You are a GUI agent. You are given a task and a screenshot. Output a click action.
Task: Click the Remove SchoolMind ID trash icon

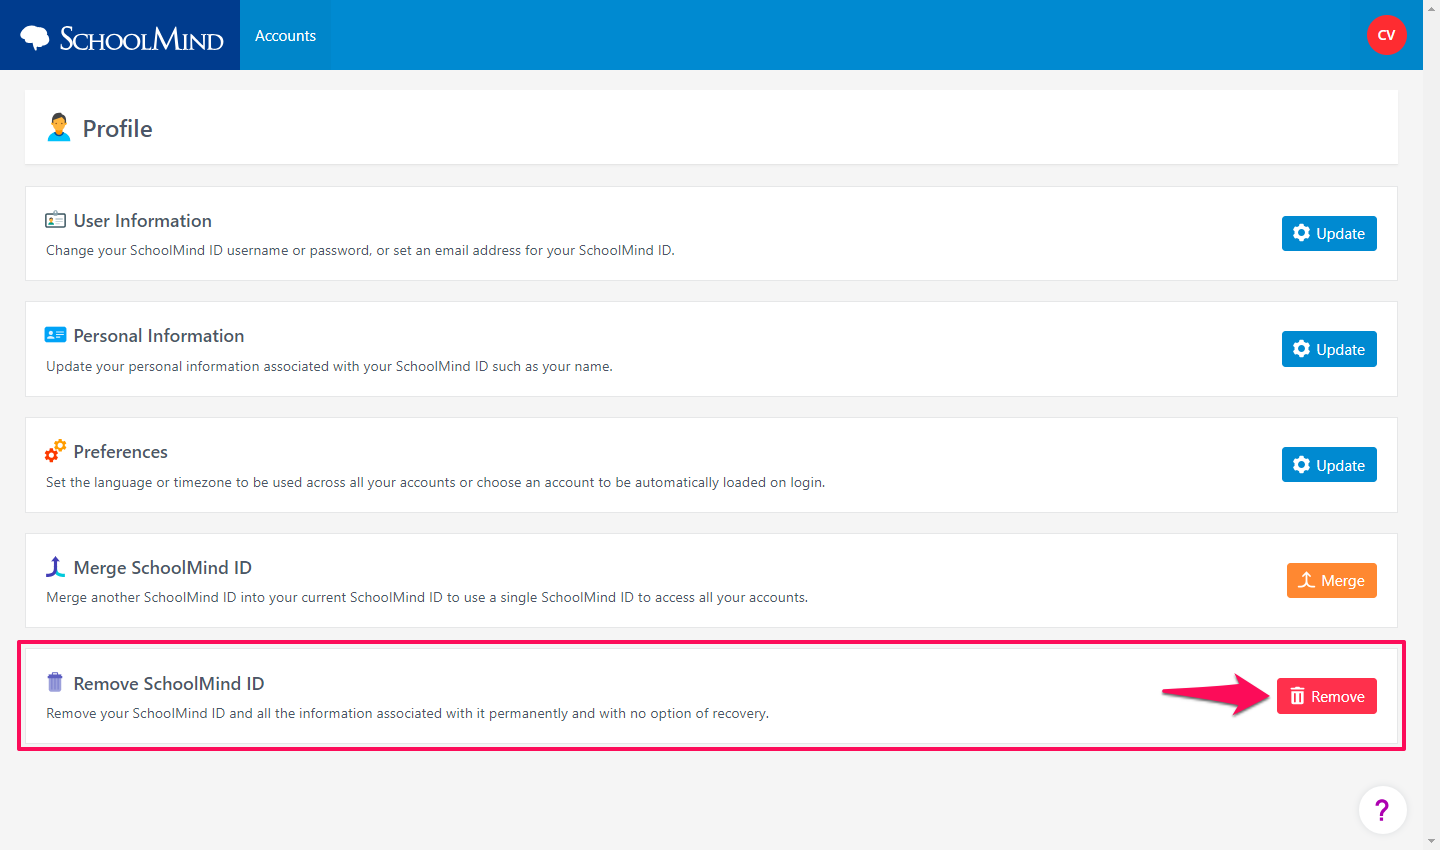tap(55, 682)
